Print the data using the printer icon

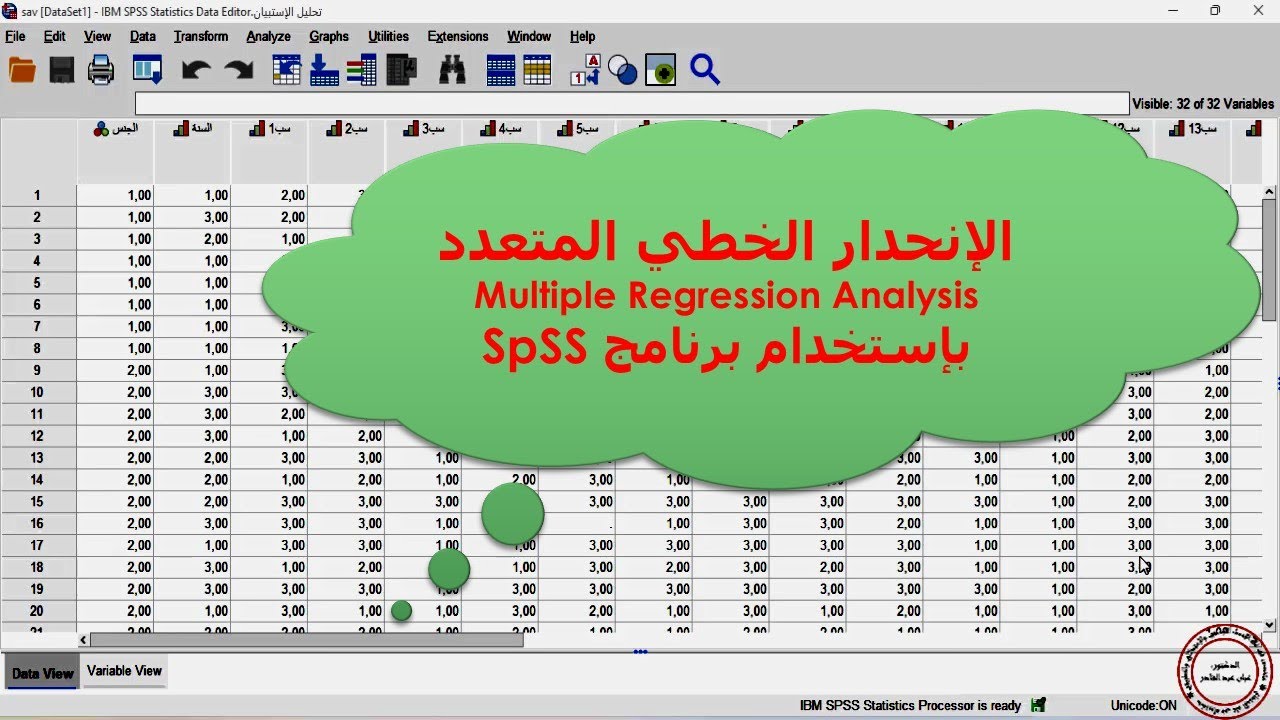(x=101, y=70)
